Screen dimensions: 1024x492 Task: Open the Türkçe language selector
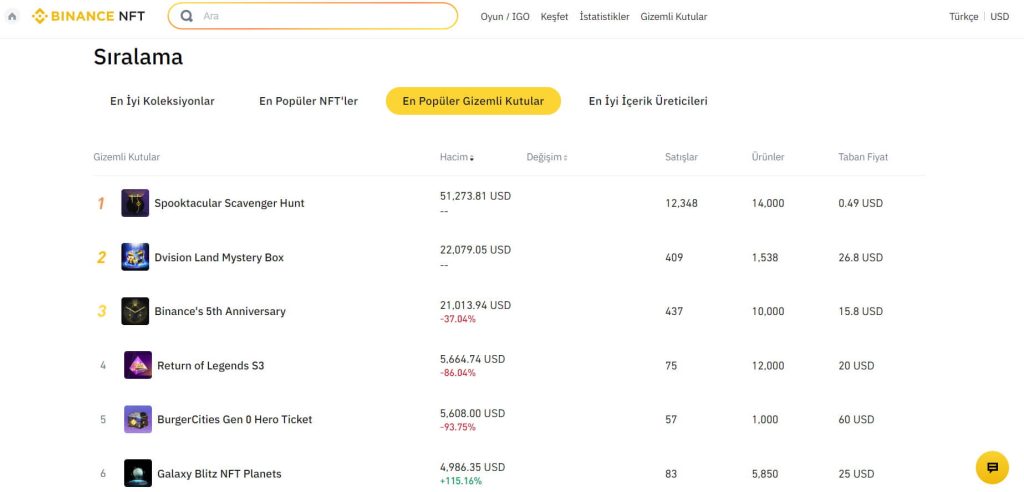(963, 16)
